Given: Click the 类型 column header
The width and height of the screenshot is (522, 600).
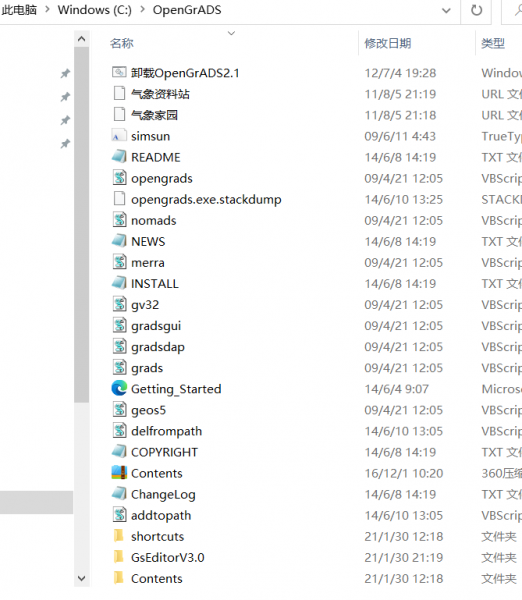Looking at the screenshot, I should 493,43.
